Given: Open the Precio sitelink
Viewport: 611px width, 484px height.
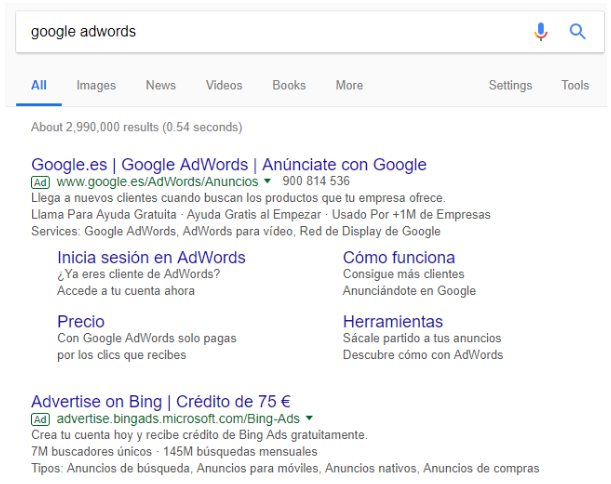Looking at the screenshot, I should point(81,321).
